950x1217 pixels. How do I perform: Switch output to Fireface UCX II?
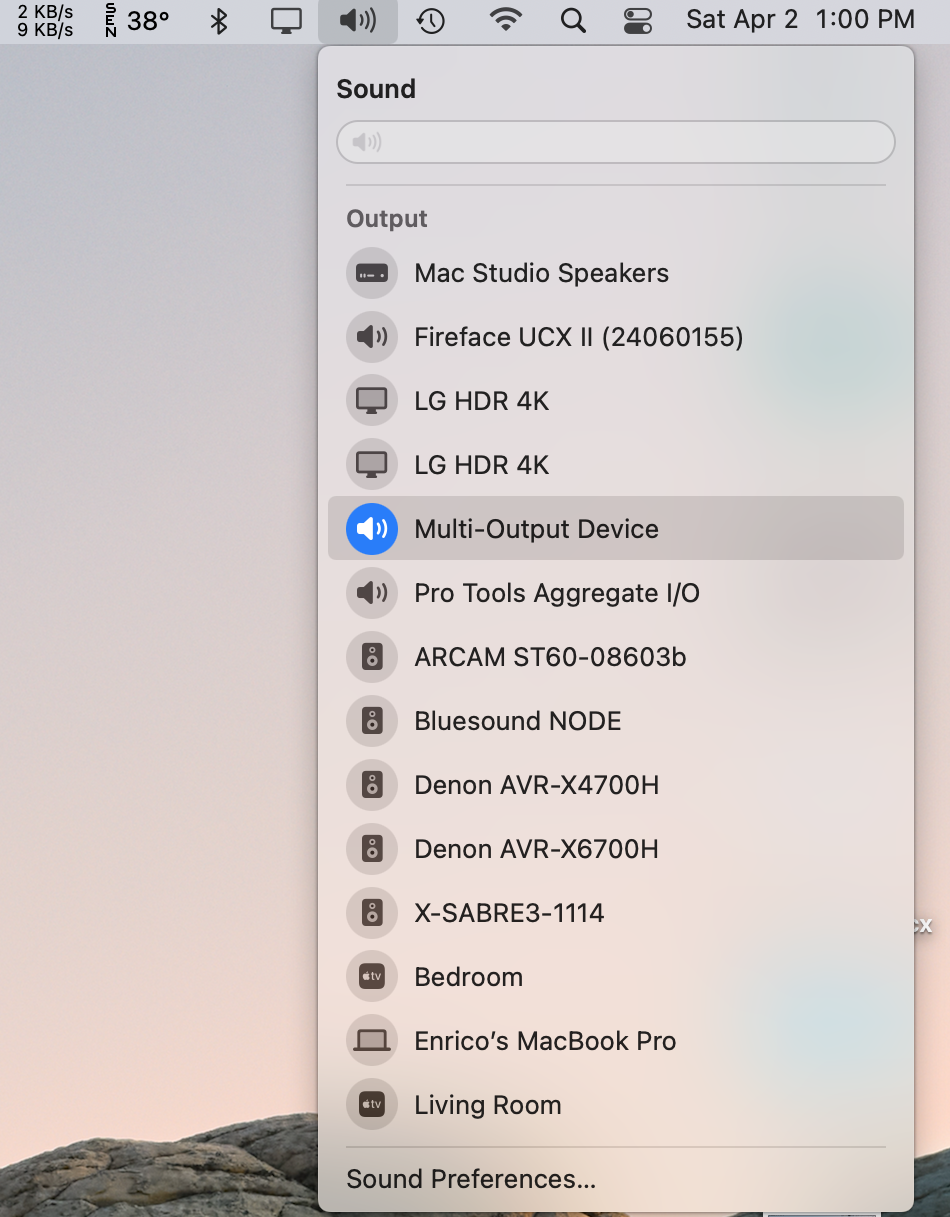point(578,337)
